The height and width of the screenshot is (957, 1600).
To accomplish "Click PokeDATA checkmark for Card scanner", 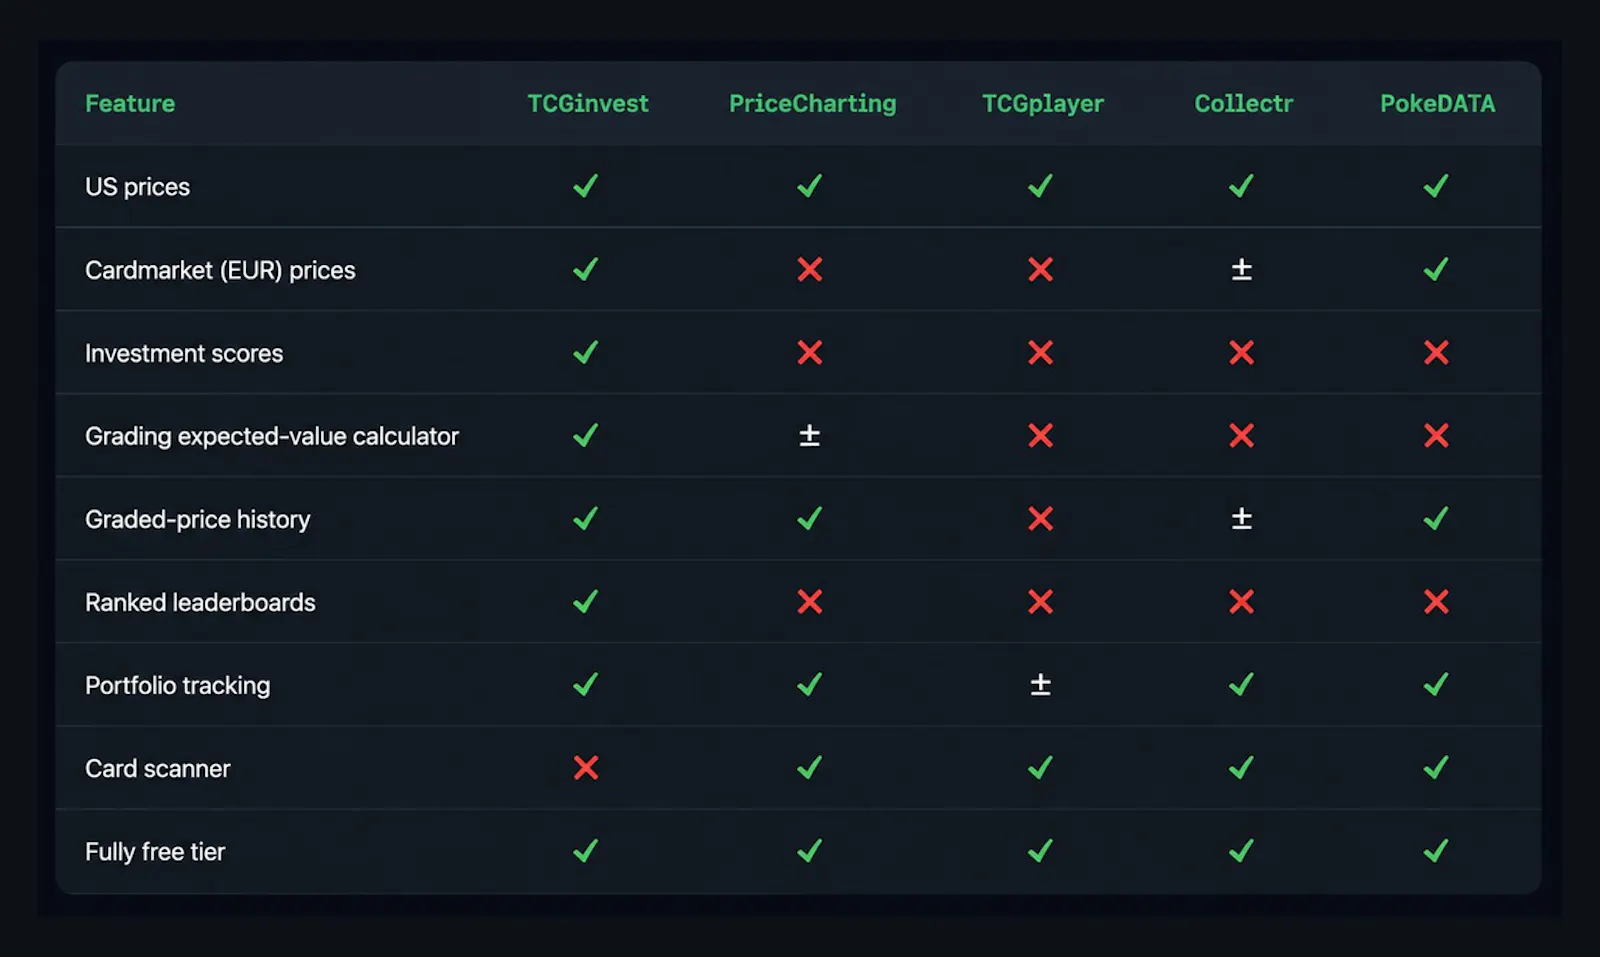I will (x=1436, y=767).
